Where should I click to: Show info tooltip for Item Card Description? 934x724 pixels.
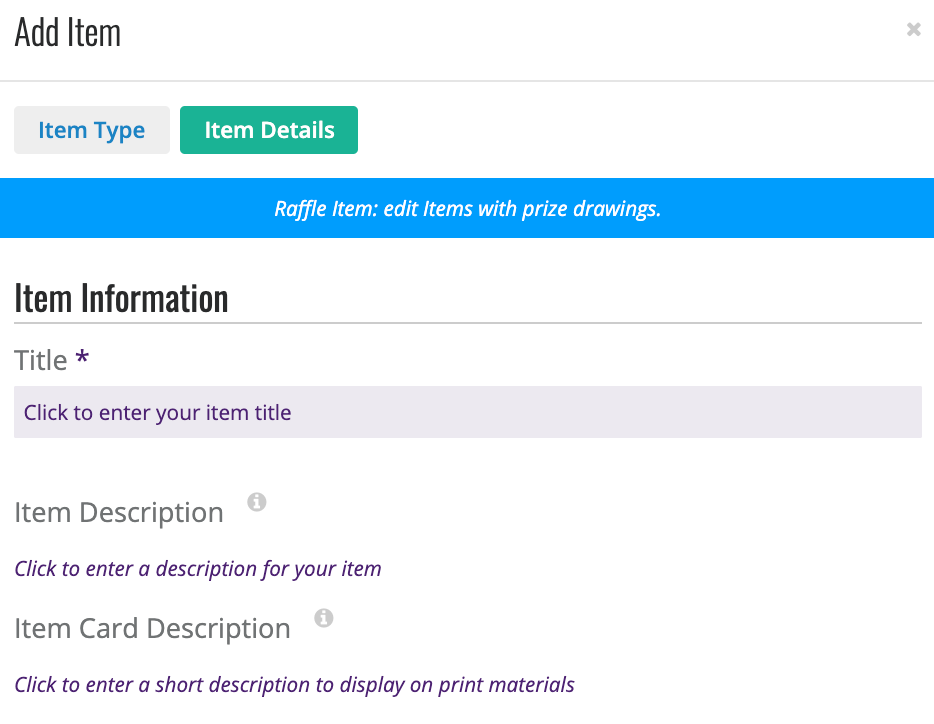tap(323, 618)
